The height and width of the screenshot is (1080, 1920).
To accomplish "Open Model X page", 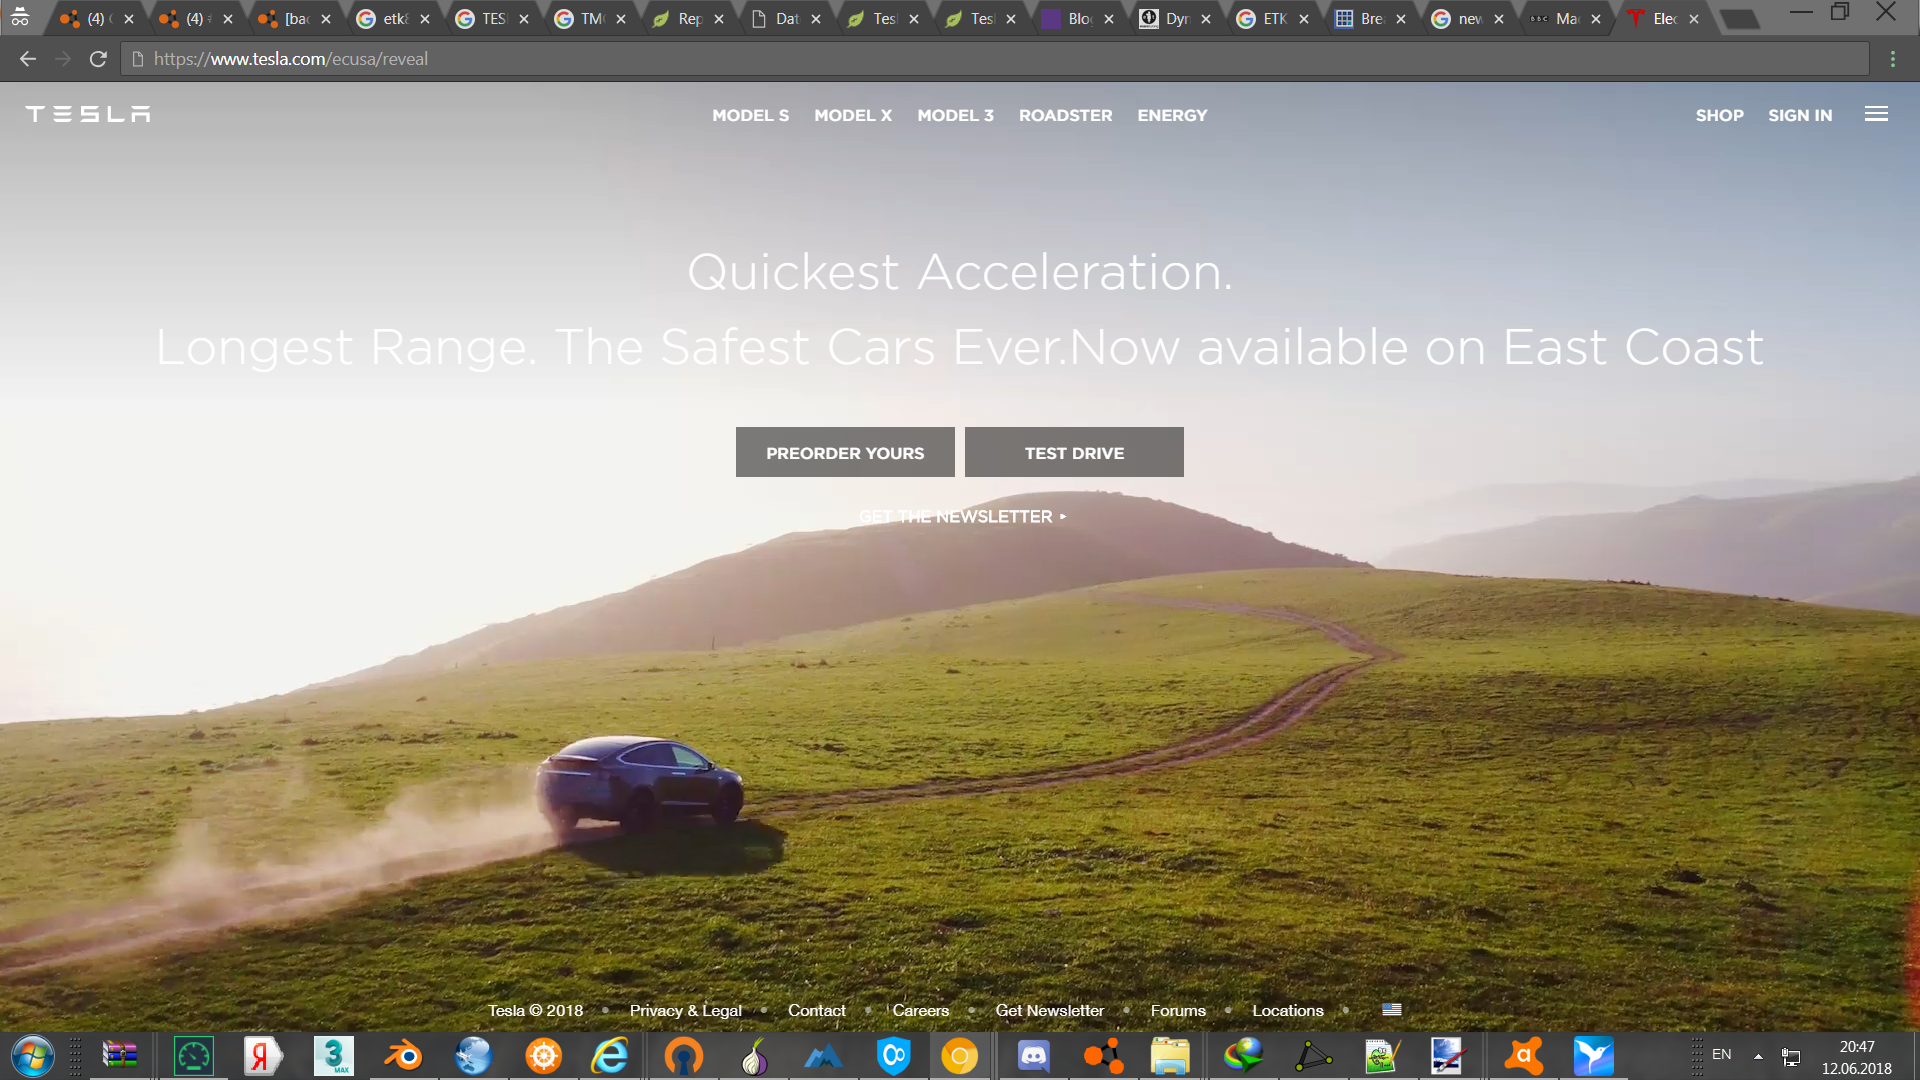I will tap(853, 115).
